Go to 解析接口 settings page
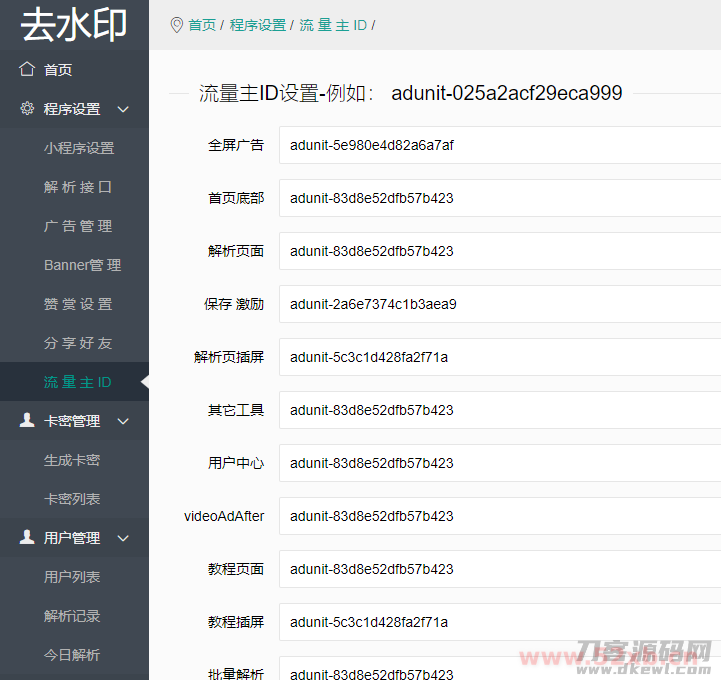The image size is (721, 680). 78,187
